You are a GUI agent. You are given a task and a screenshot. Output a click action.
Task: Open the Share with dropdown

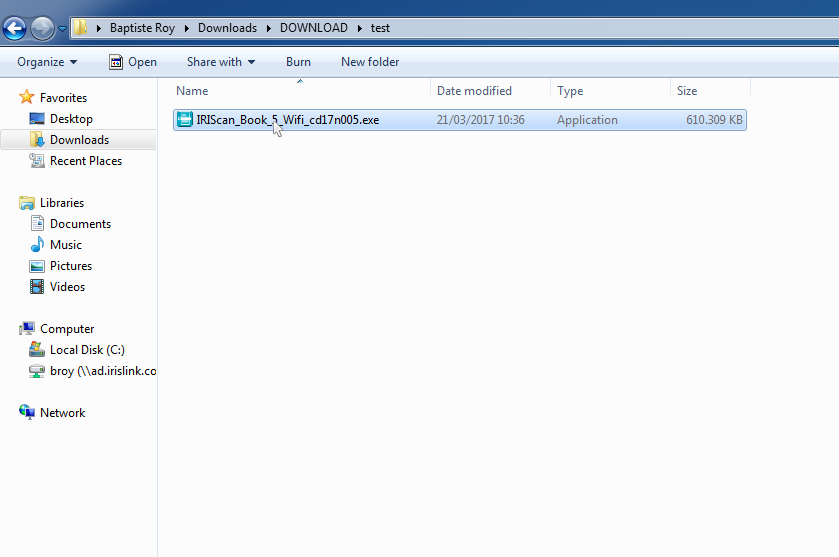221,62
